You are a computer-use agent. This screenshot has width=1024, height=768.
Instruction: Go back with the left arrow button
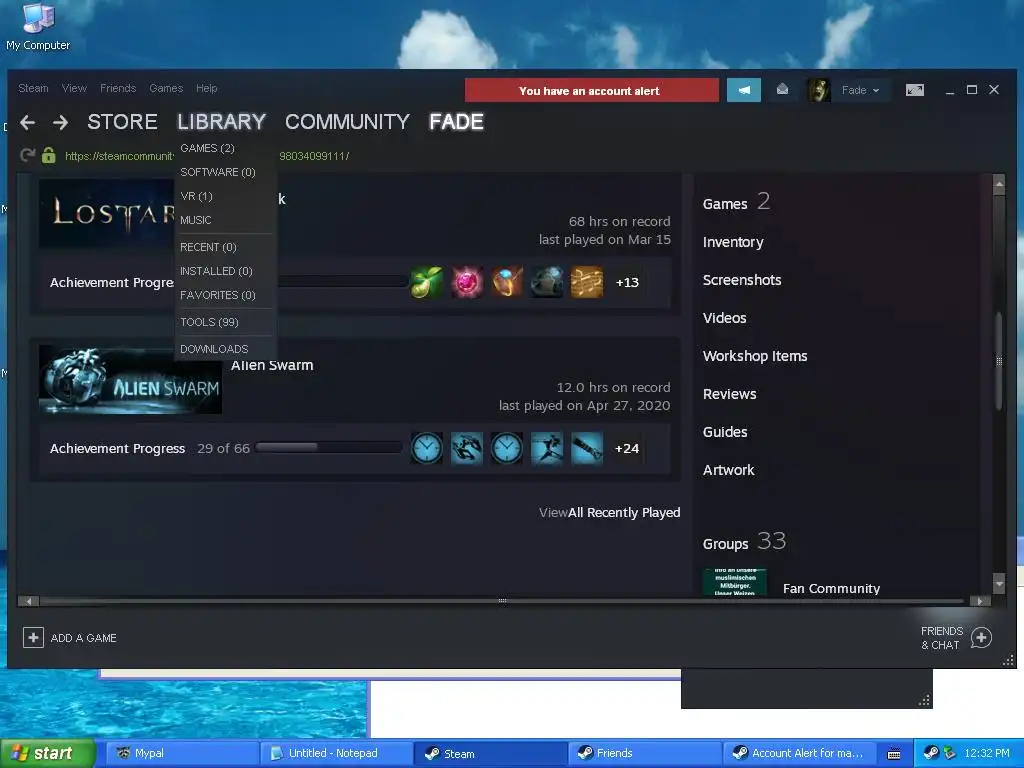[27, 122]
